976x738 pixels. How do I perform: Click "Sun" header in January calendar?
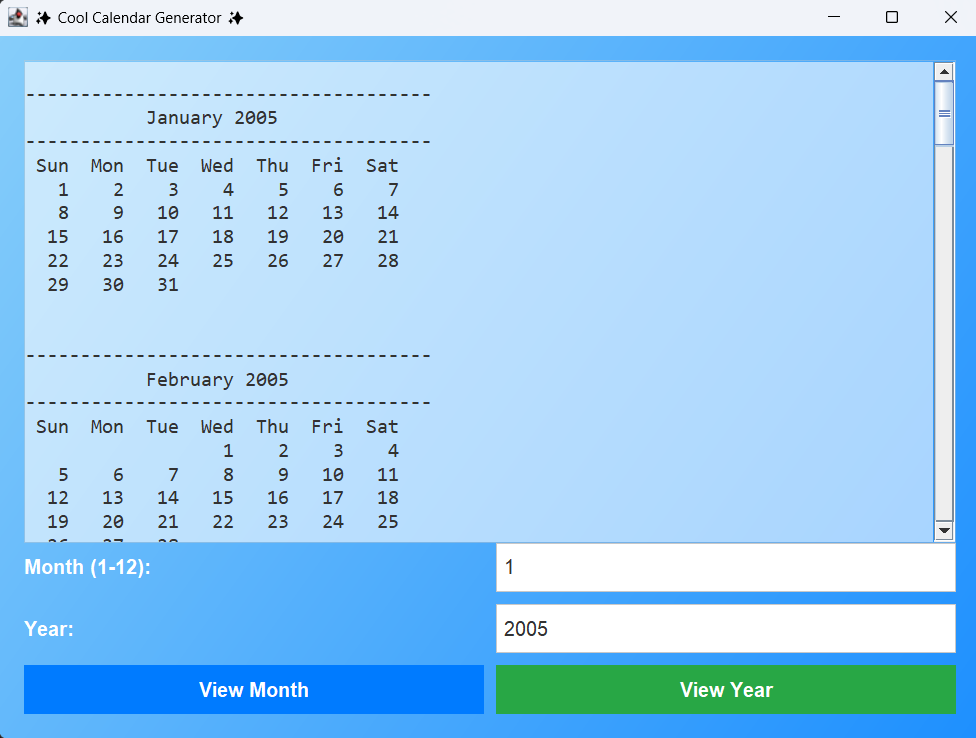[52, 166]
